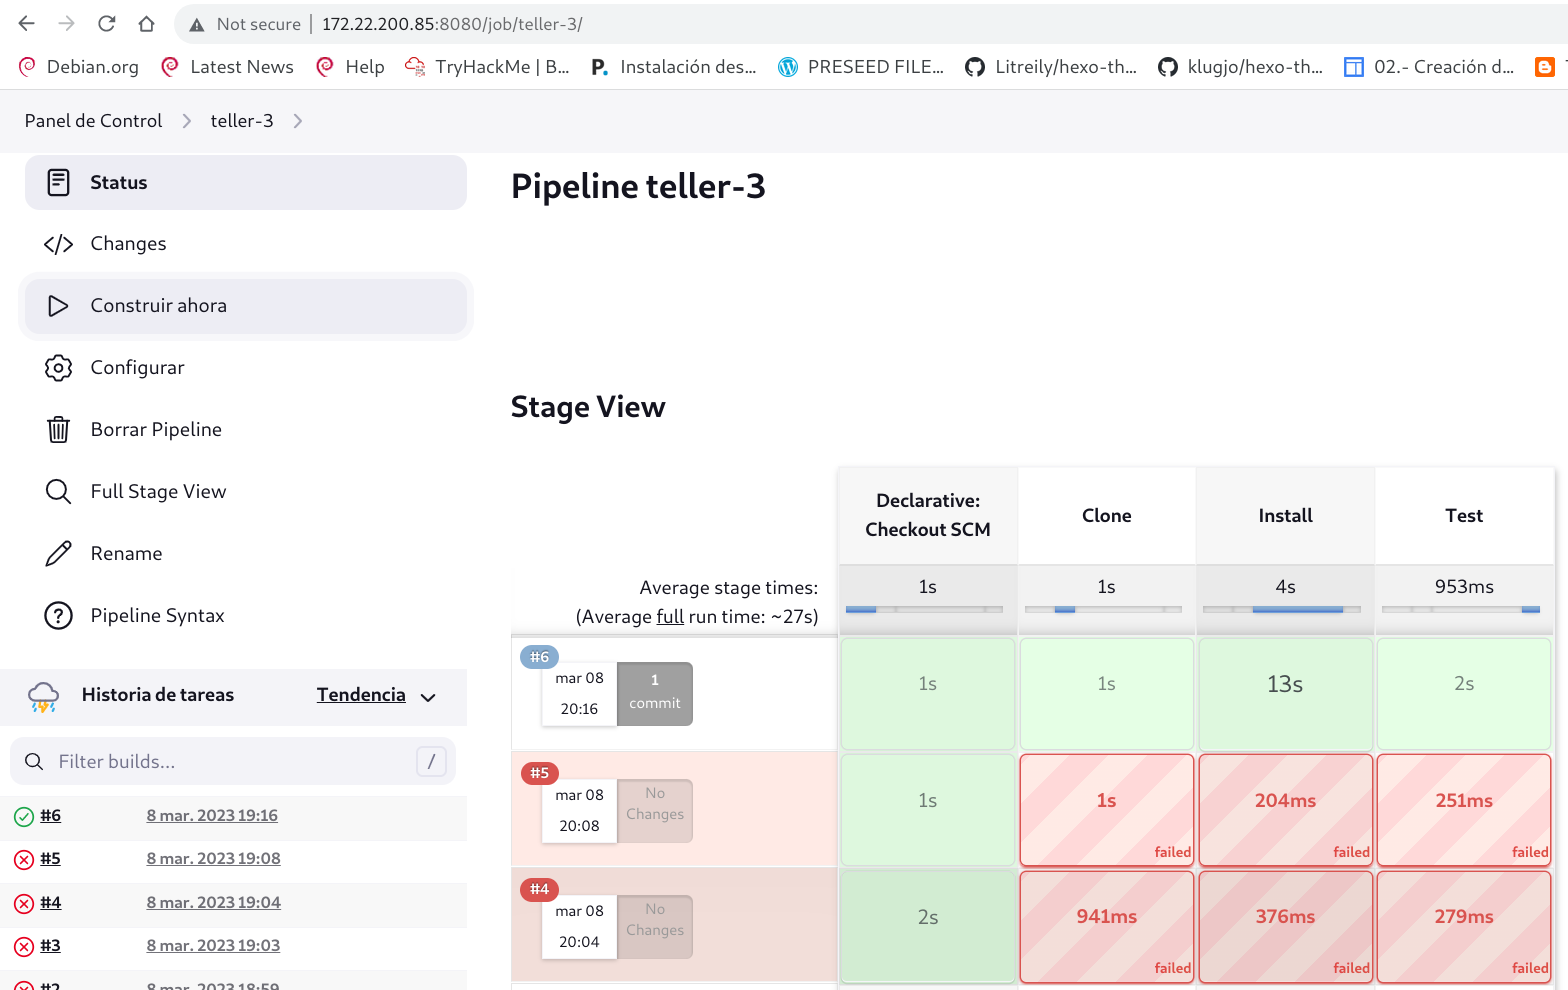The width and height of the screenshot is (1568, 990).
Task: Expand the Tendencia dropdown arrow
Action: [x=428, y=697]
